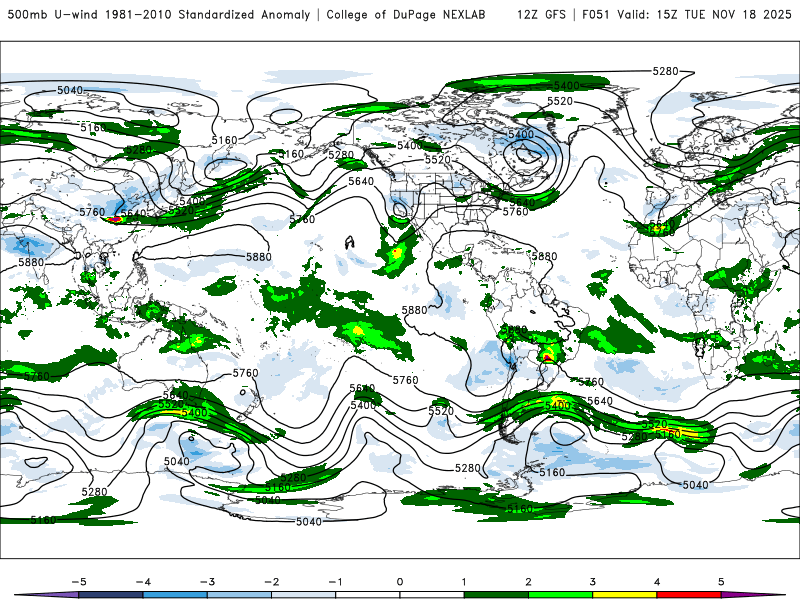Click the colorbar label "4"

(x=657, y=582)
